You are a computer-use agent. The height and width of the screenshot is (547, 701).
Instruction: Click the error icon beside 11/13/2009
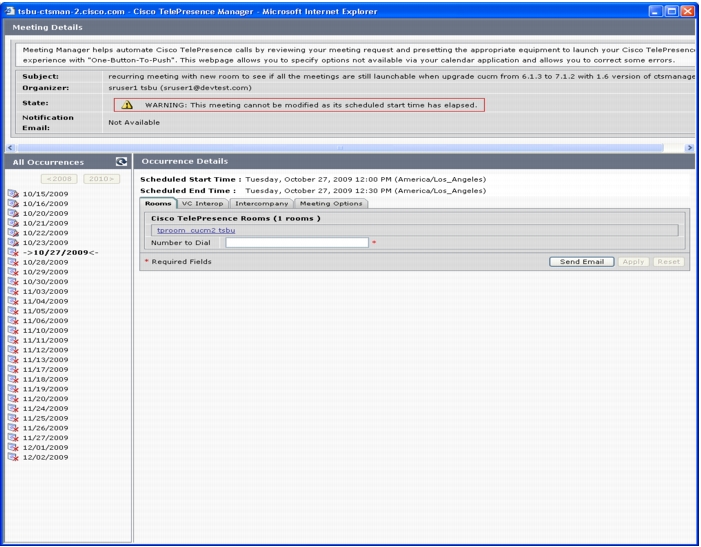coord(13,360)
